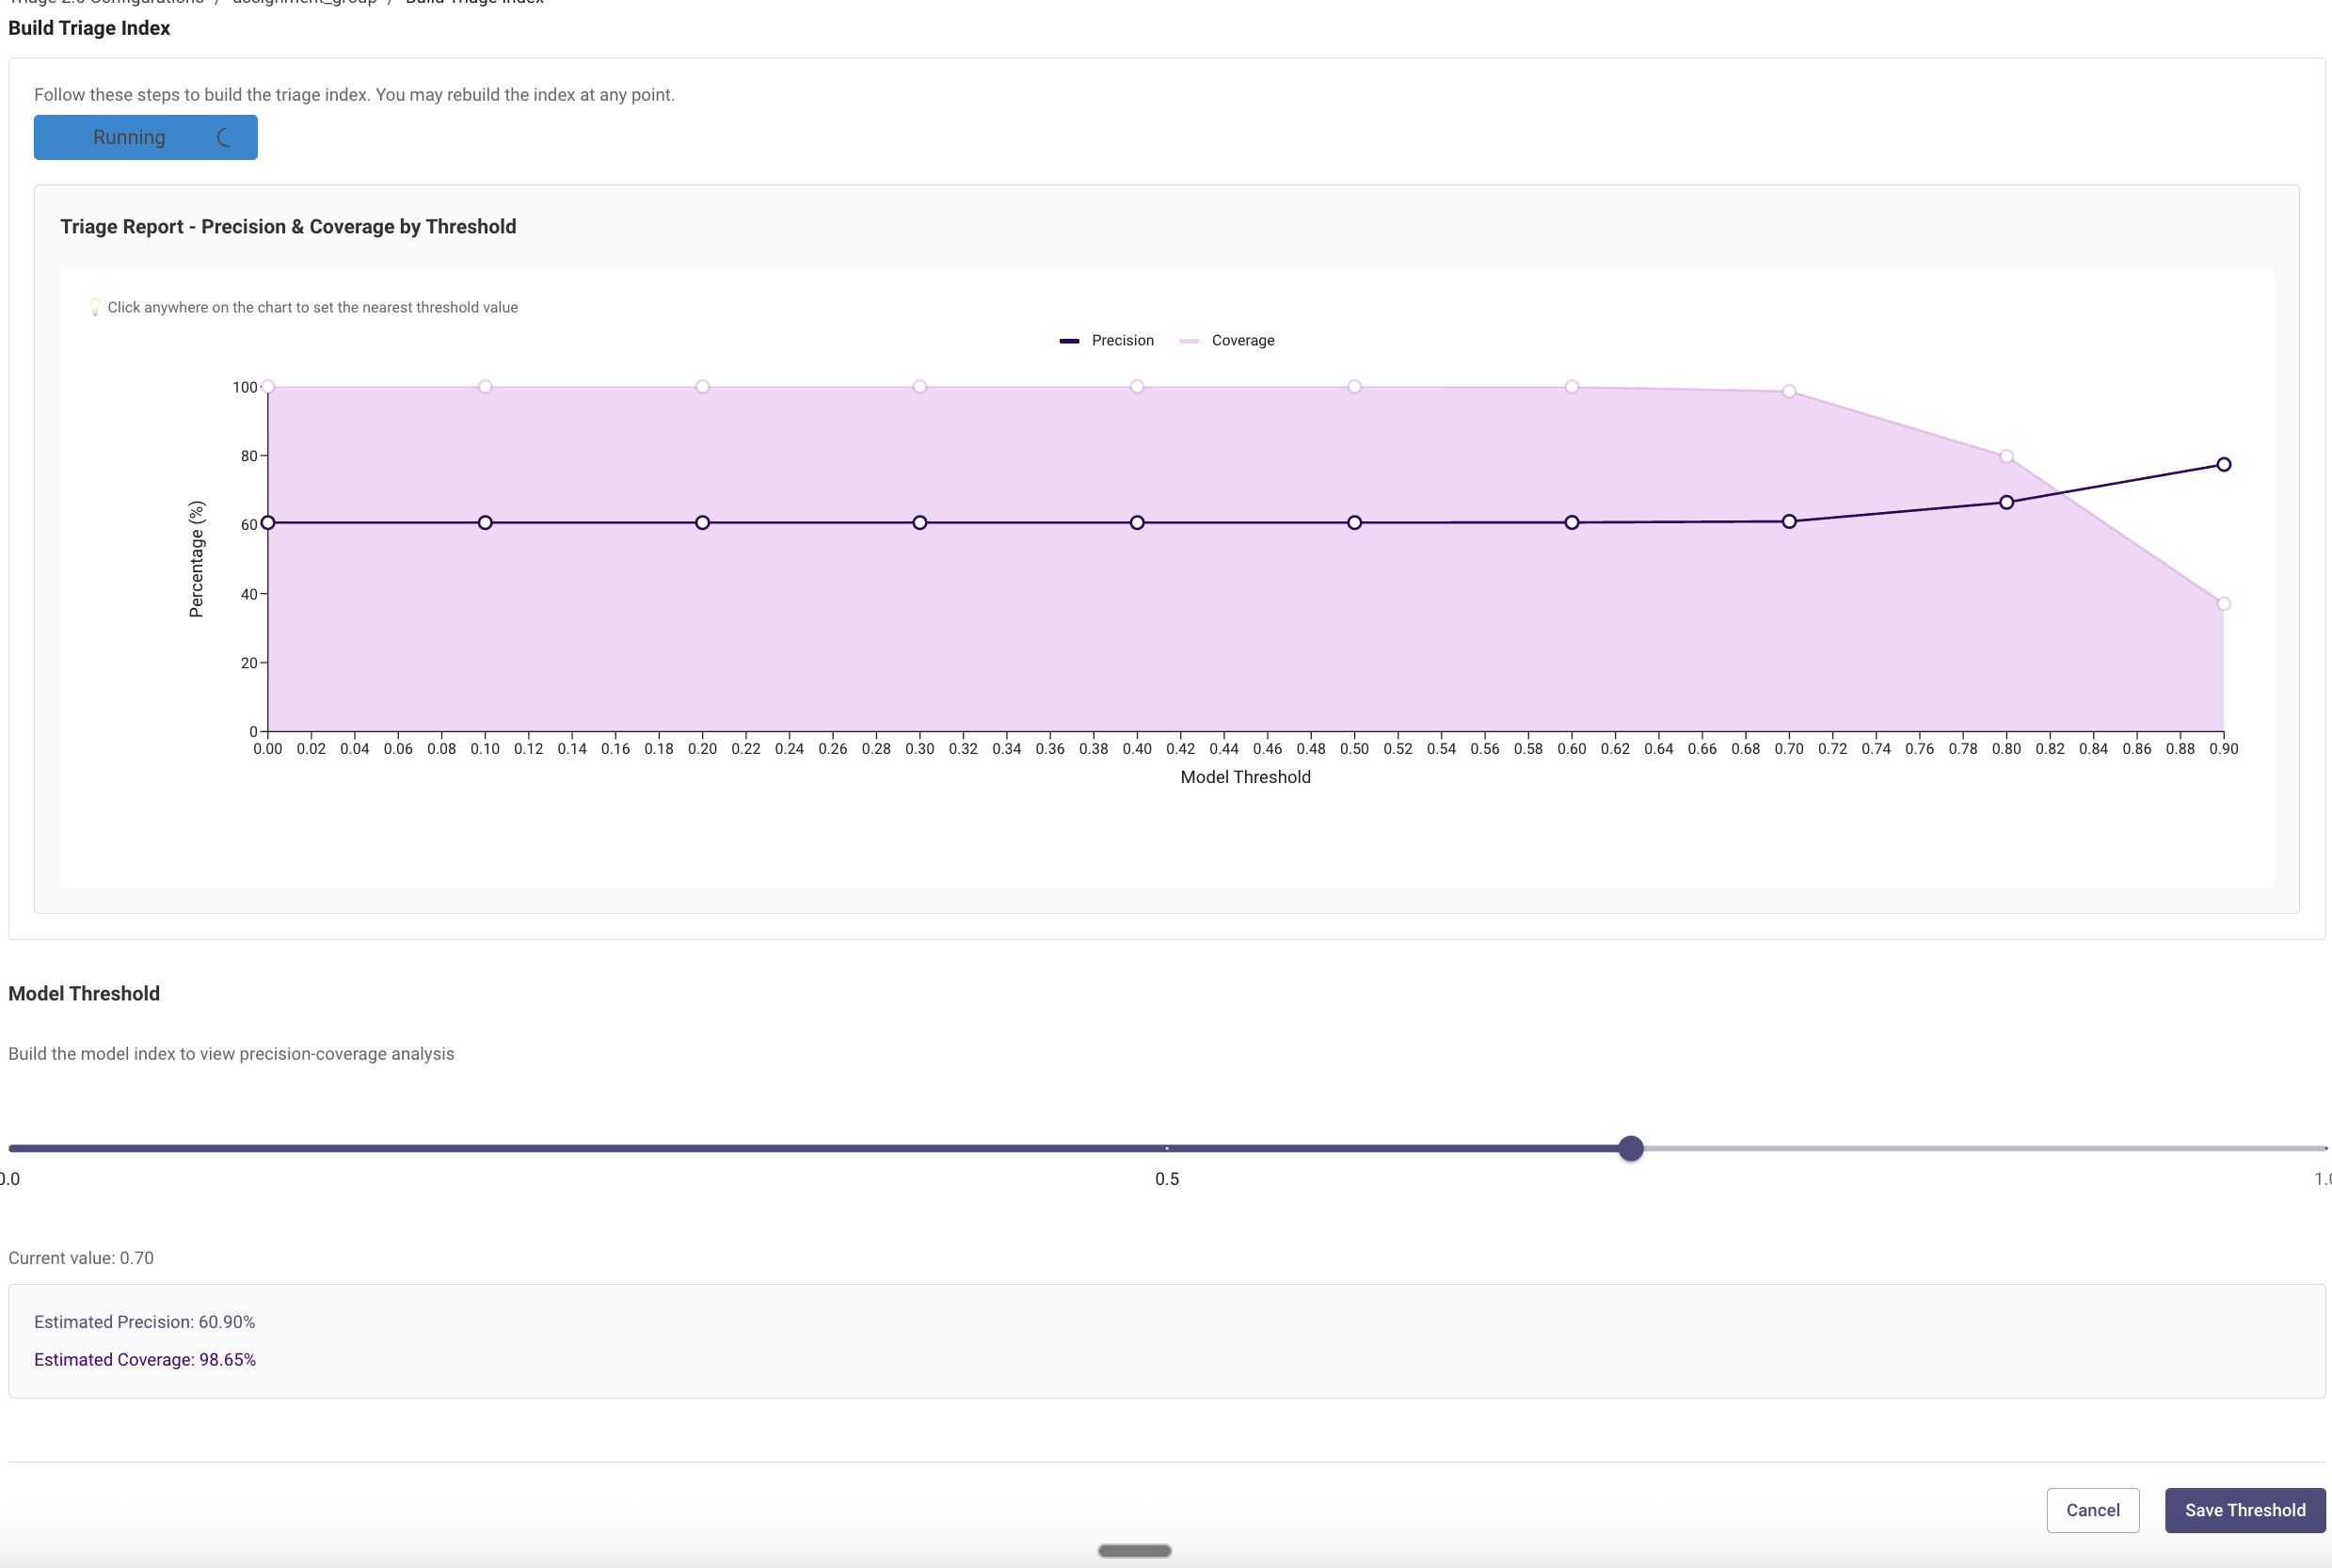Pick the Coverage data point at threshold 0.60
This screenshot has height=1568, width=2332.
(1572, 387)
